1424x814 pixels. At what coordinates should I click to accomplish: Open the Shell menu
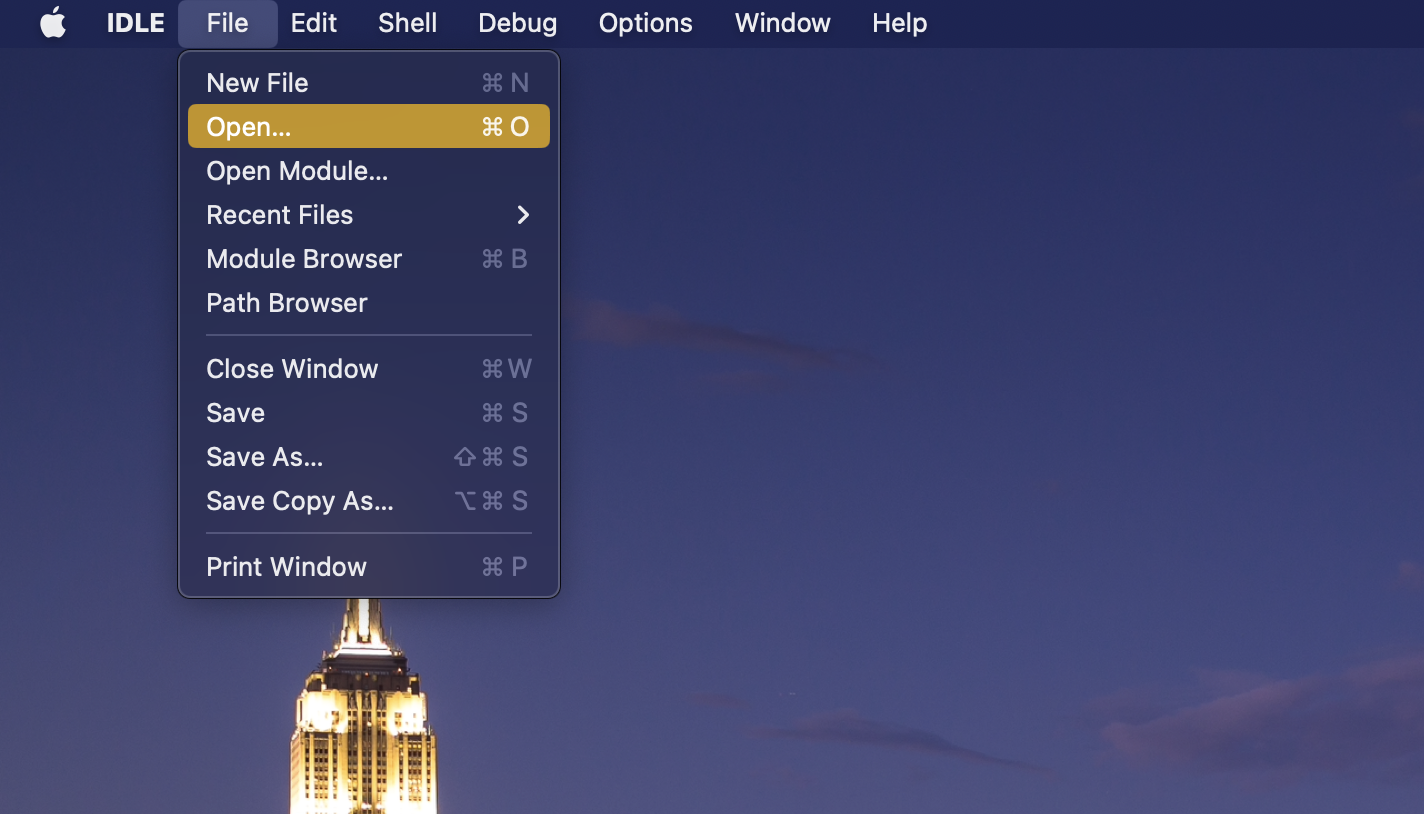coord(407,23)
